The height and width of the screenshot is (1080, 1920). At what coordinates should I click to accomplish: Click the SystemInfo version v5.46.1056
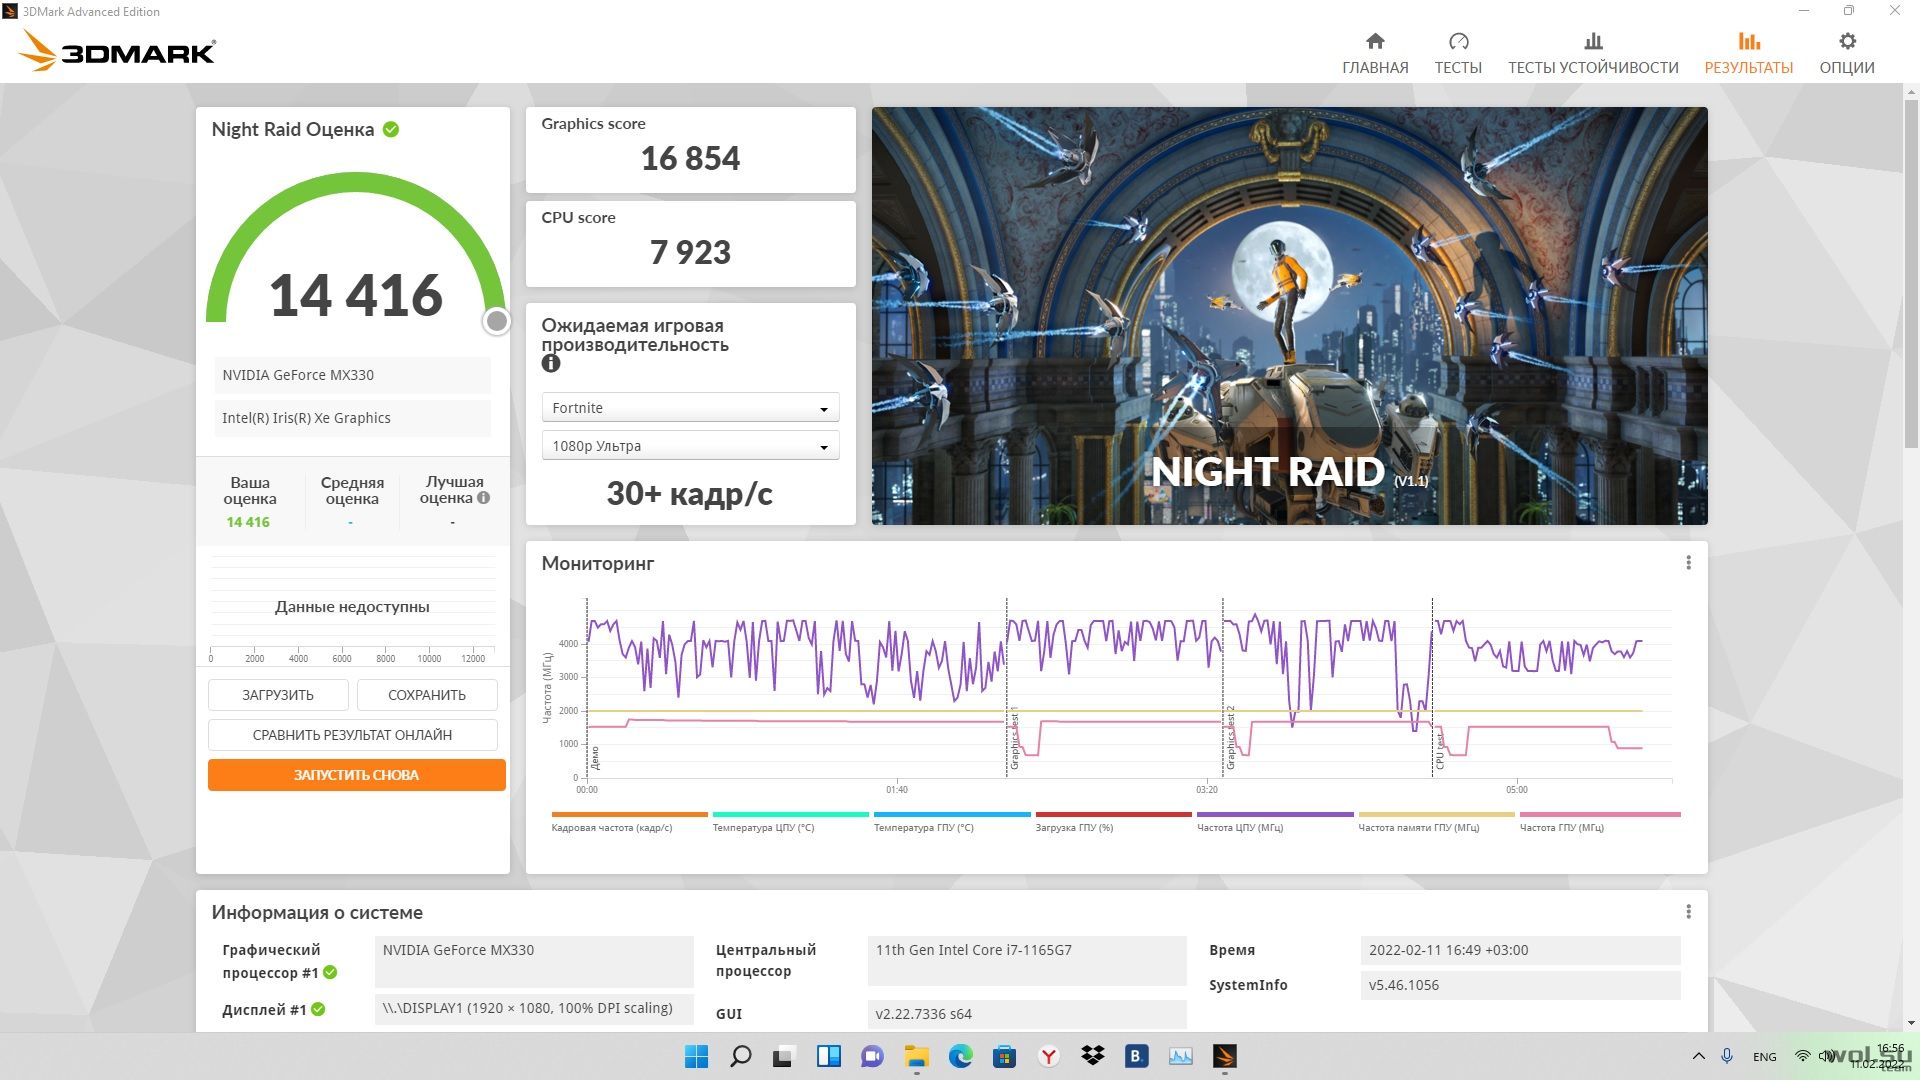coord(1520,985)
